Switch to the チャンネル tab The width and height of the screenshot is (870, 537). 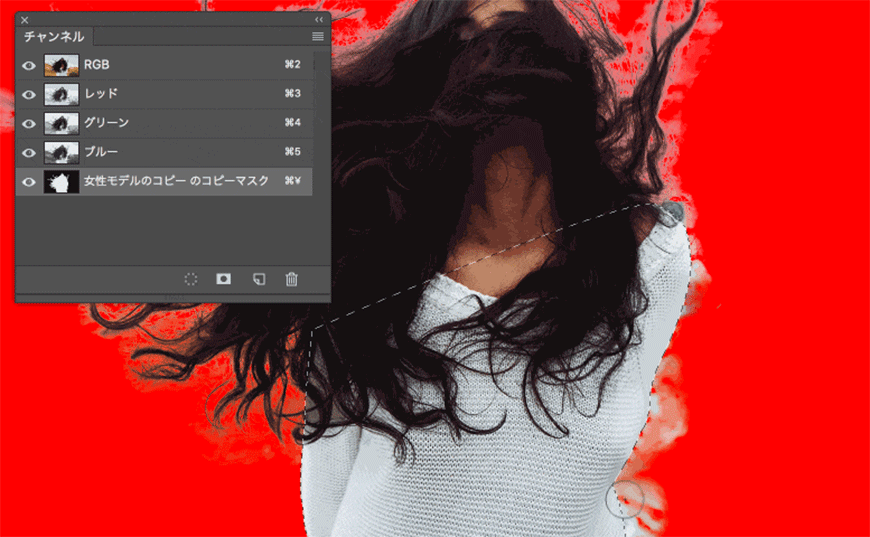click(x=54, y=37)
